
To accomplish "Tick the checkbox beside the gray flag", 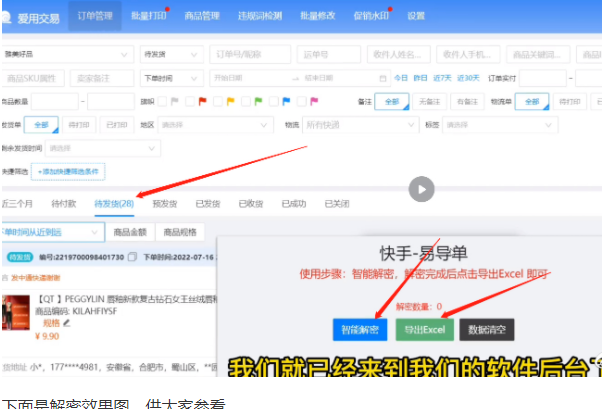I will (162, 101).
